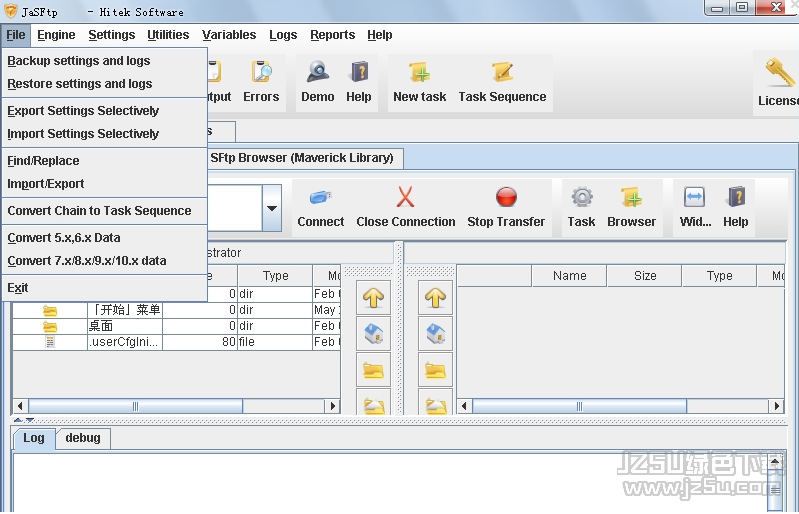Click left pane scroll-right arrow

[332, 406]
